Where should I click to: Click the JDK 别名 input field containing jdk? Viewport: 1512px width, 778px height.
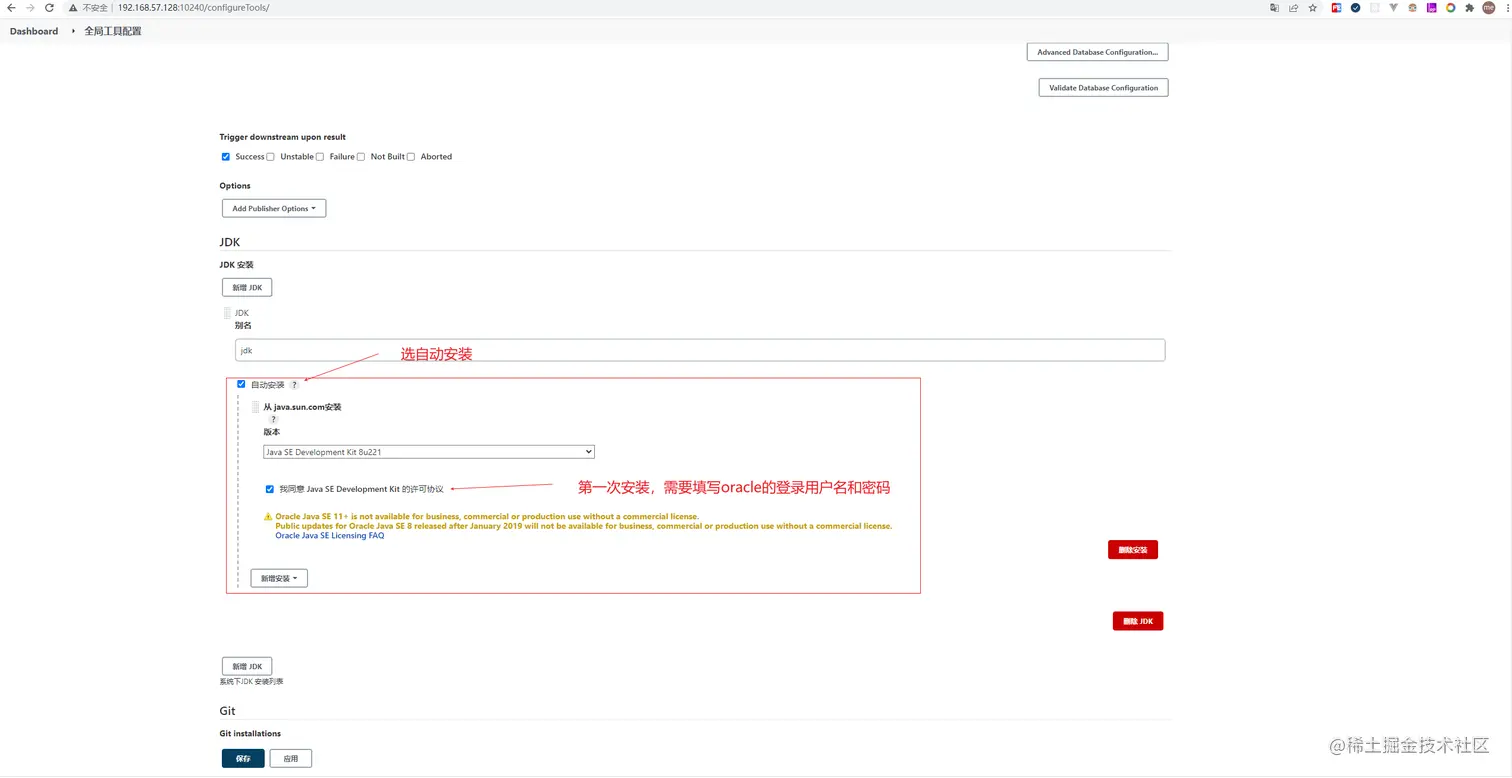tap(700, 350)
